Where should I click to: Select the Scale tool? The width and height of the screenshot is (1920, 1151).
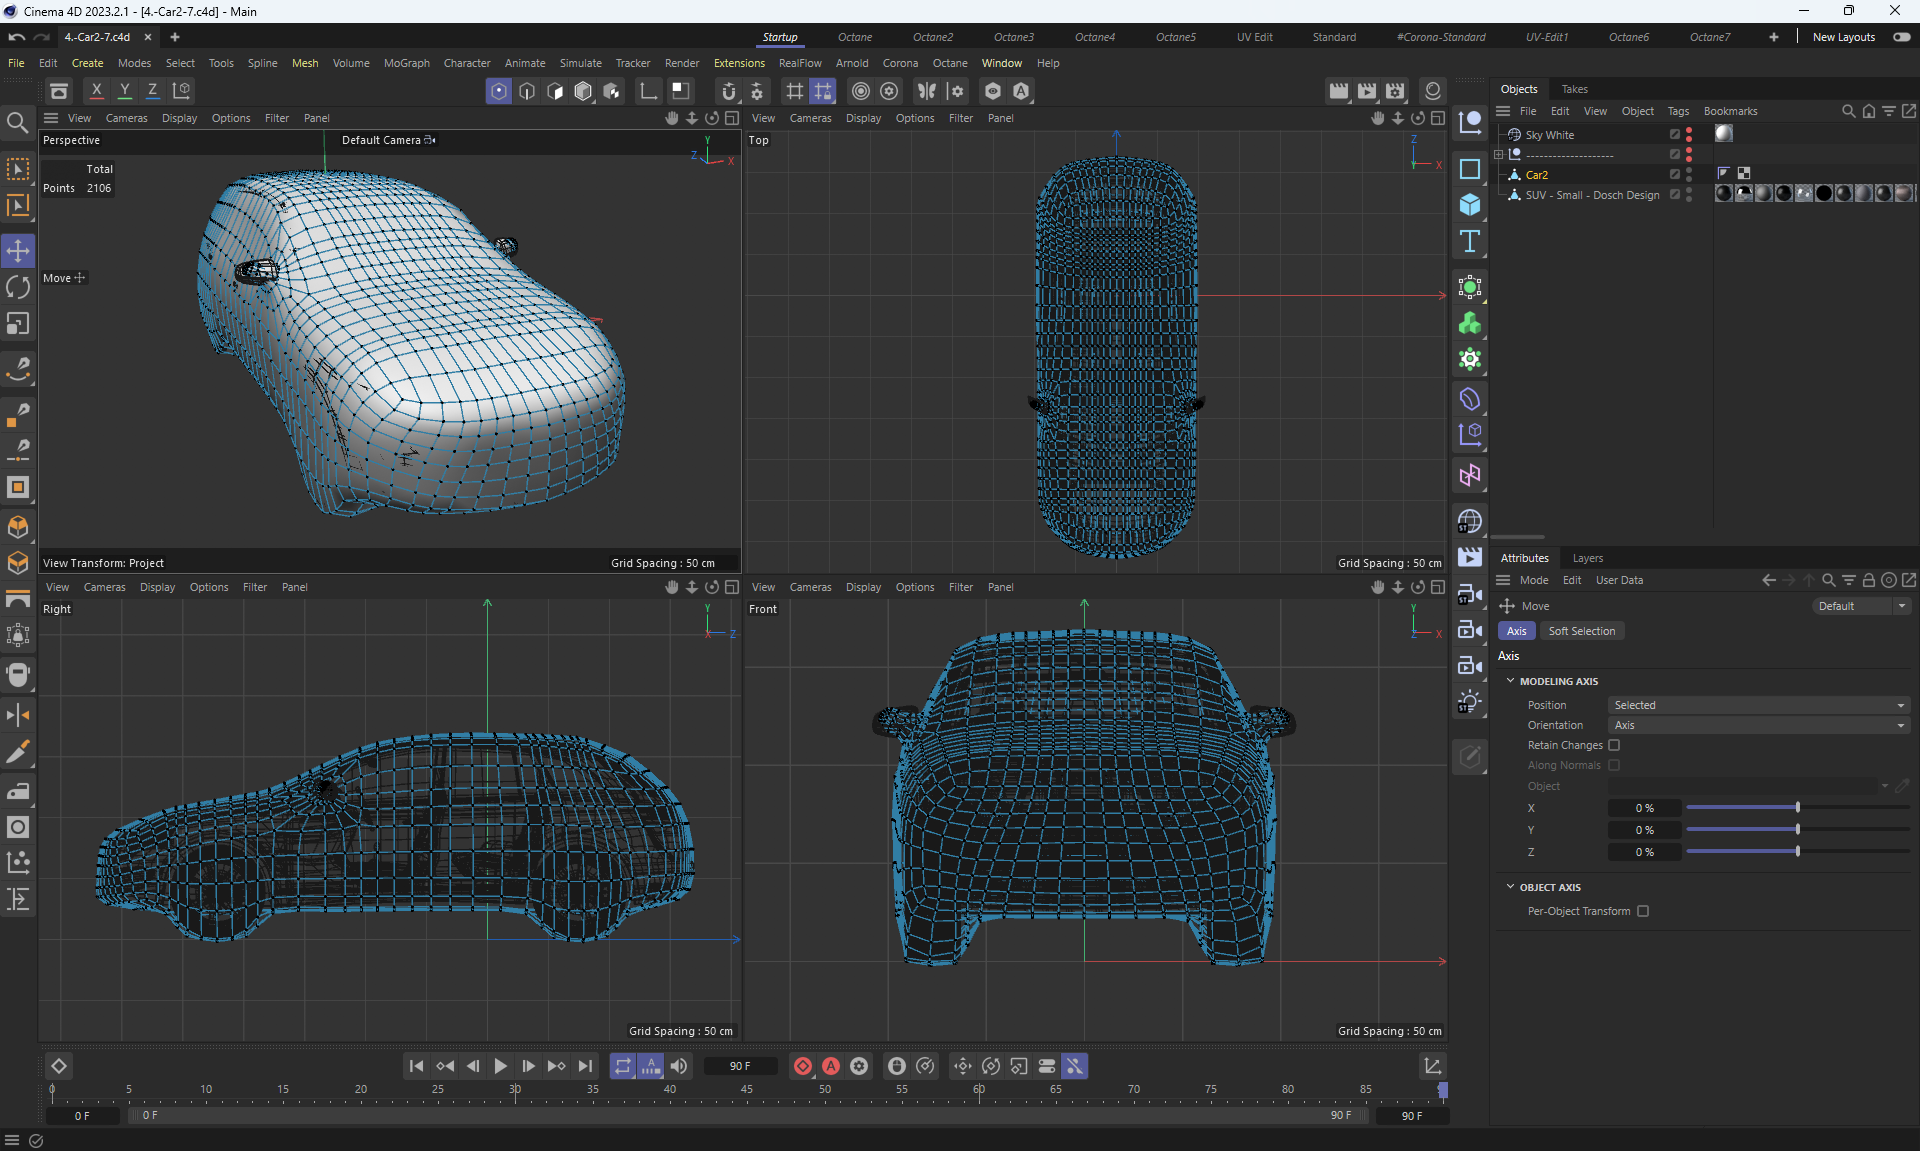pos(18,324)
